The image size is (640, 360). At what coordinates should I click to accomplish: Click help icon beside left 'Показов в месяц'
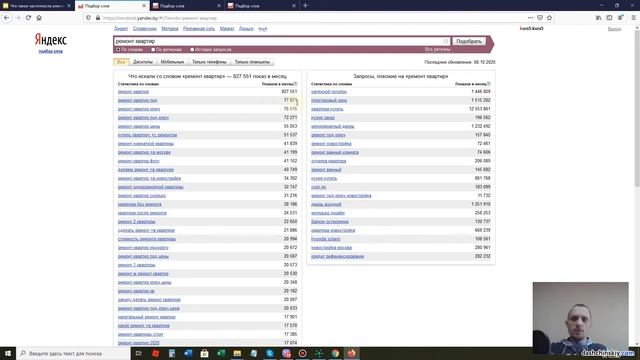[296, 84]
